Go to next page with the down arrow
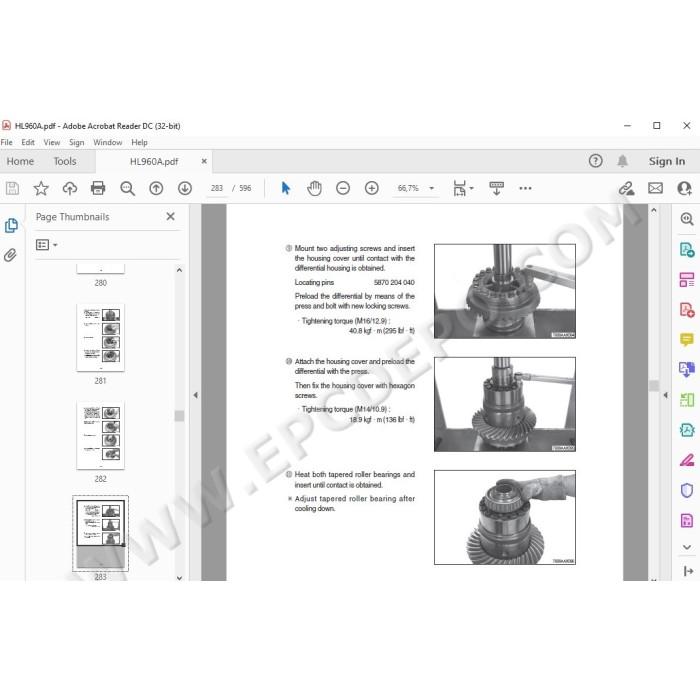Image resolution: width=700 pixels, height=700 pixels. pyautogui.click(x=185, y=188)
